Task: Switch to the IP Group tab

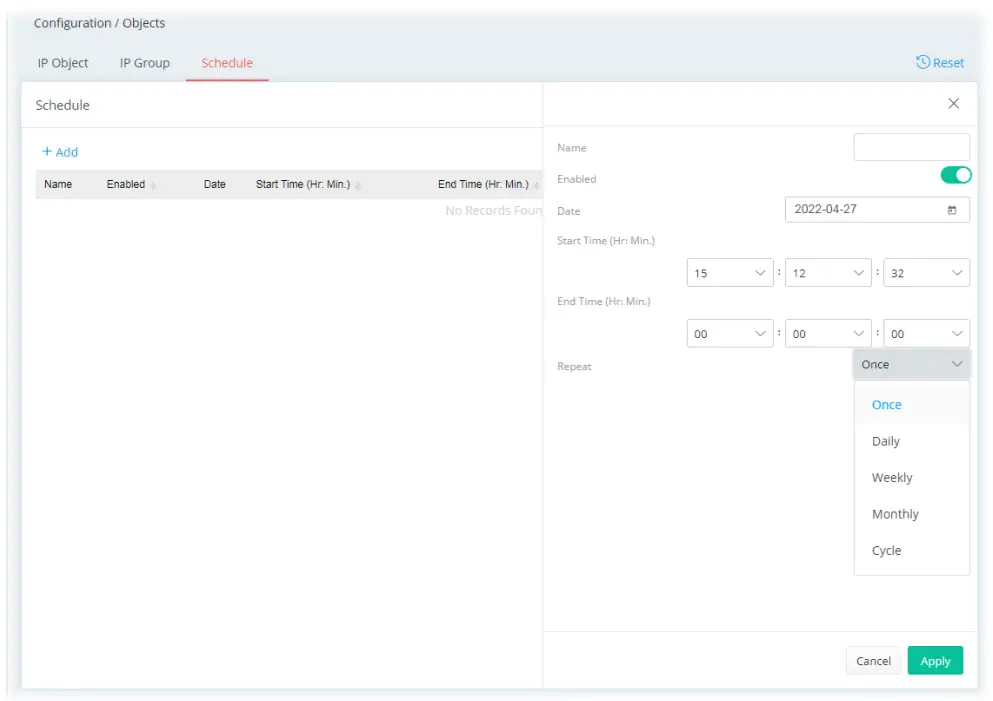Action: [143, 62]
